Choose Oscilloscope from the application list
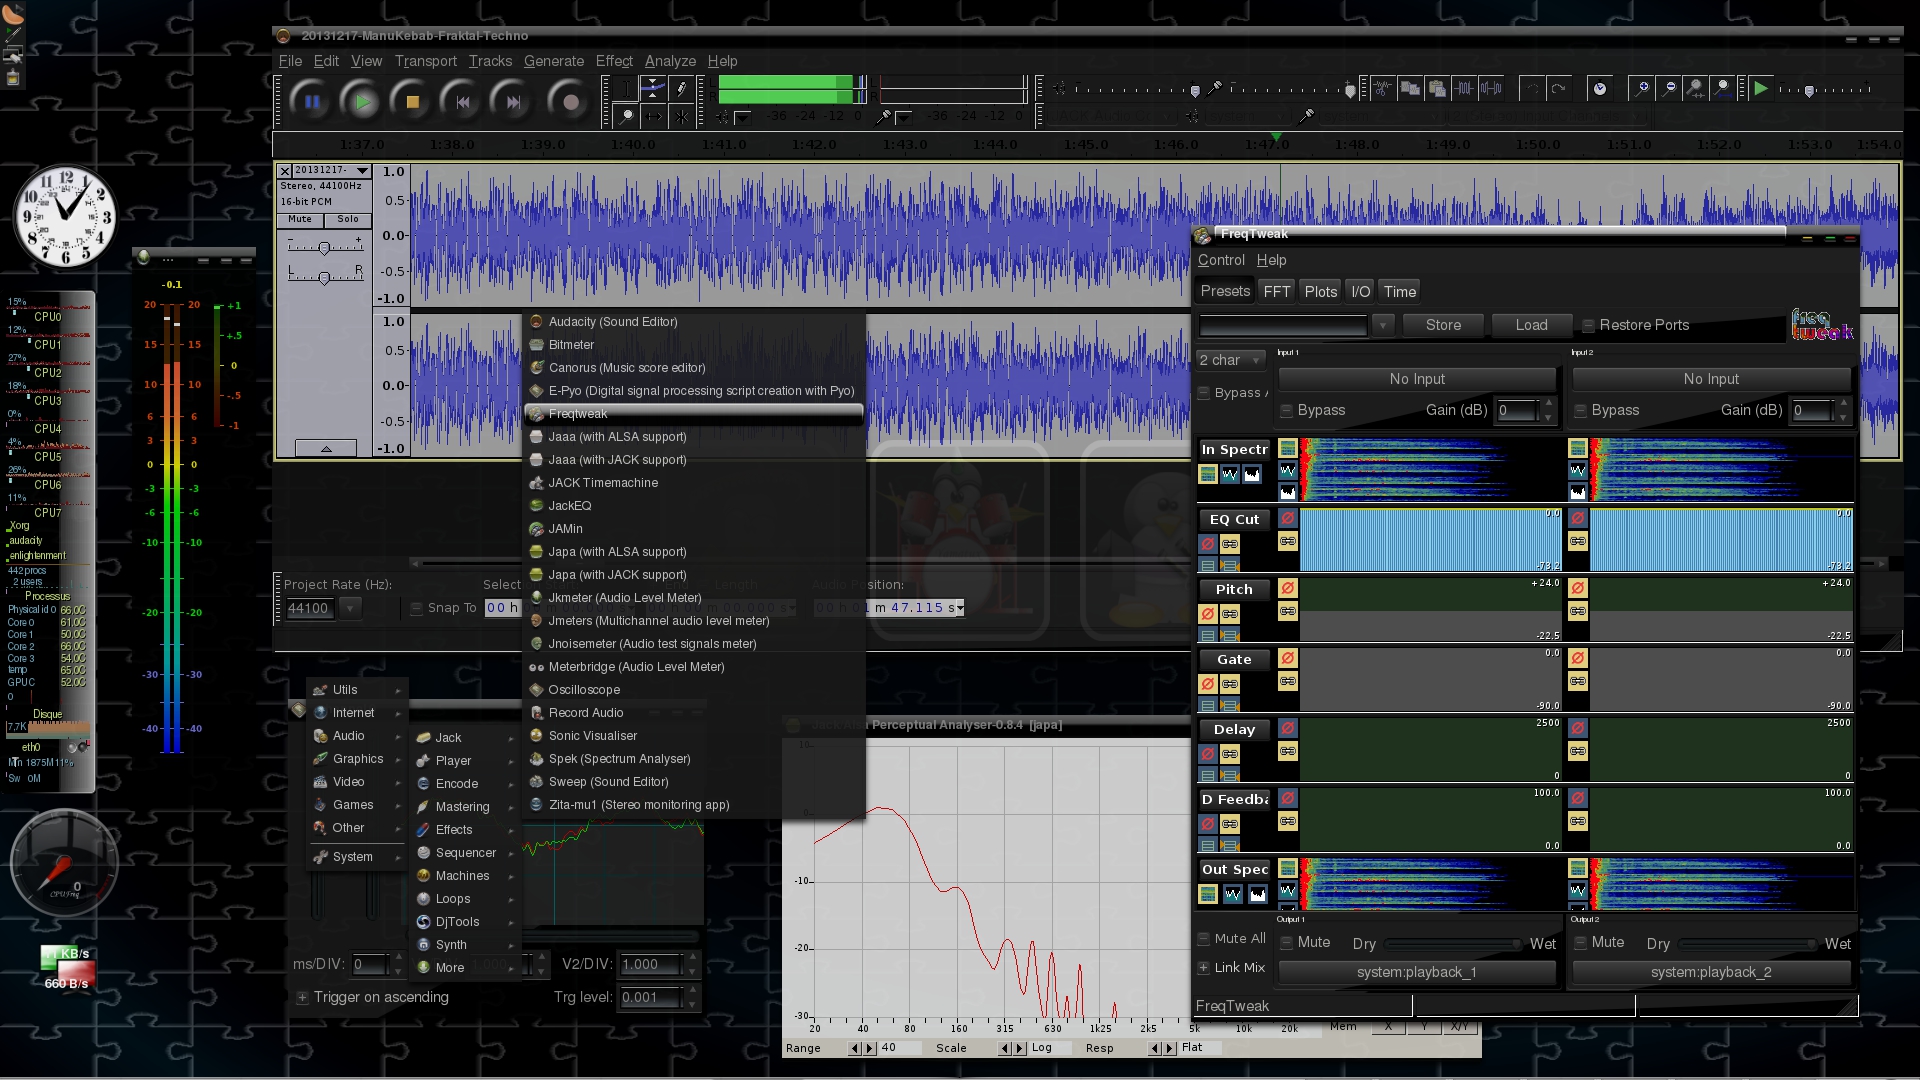The height and width of the screenshot is (1080, 1920). pyautogui.click(x=584, y=690)
